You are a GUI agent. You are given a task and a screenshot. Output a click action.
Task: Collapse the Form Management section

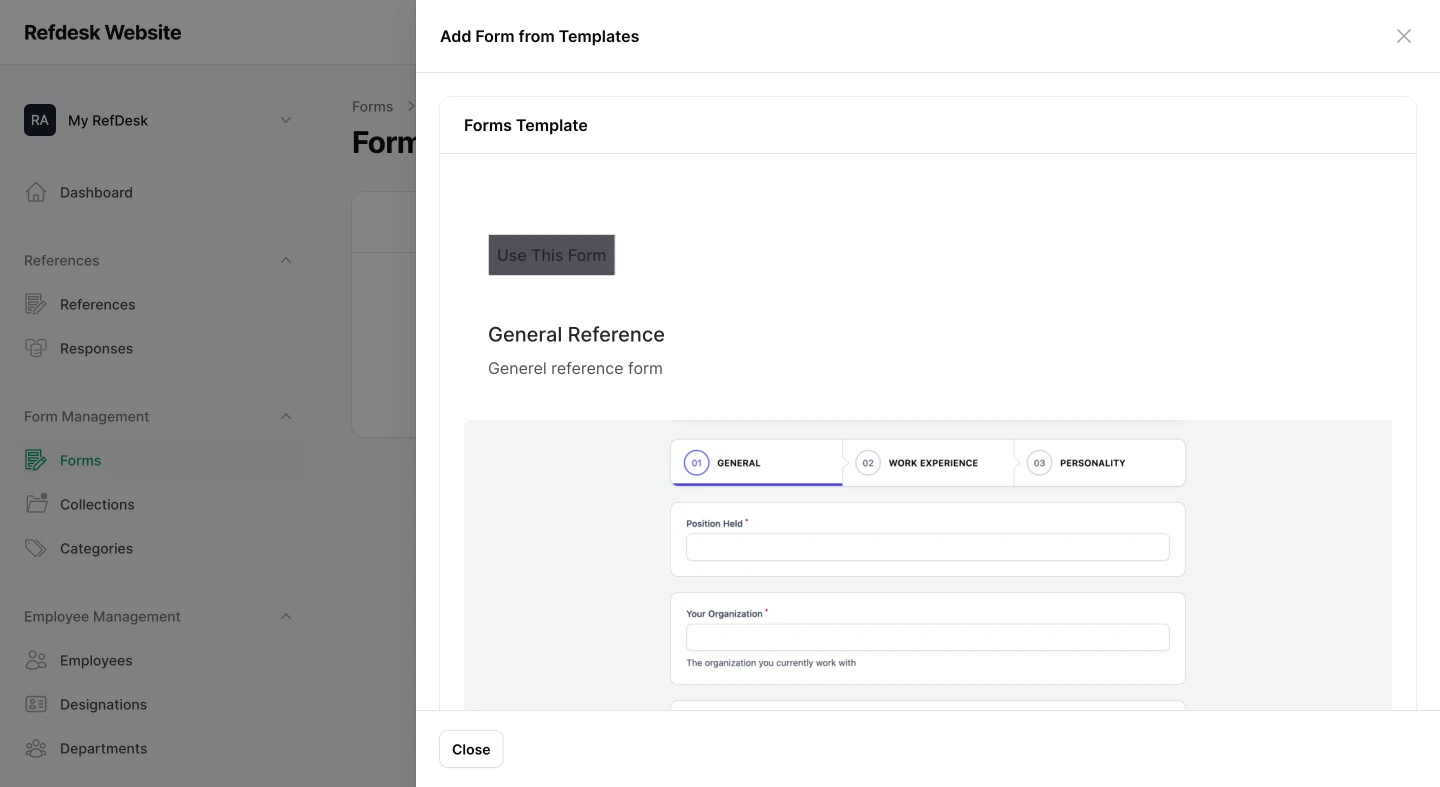click(286, 416)
